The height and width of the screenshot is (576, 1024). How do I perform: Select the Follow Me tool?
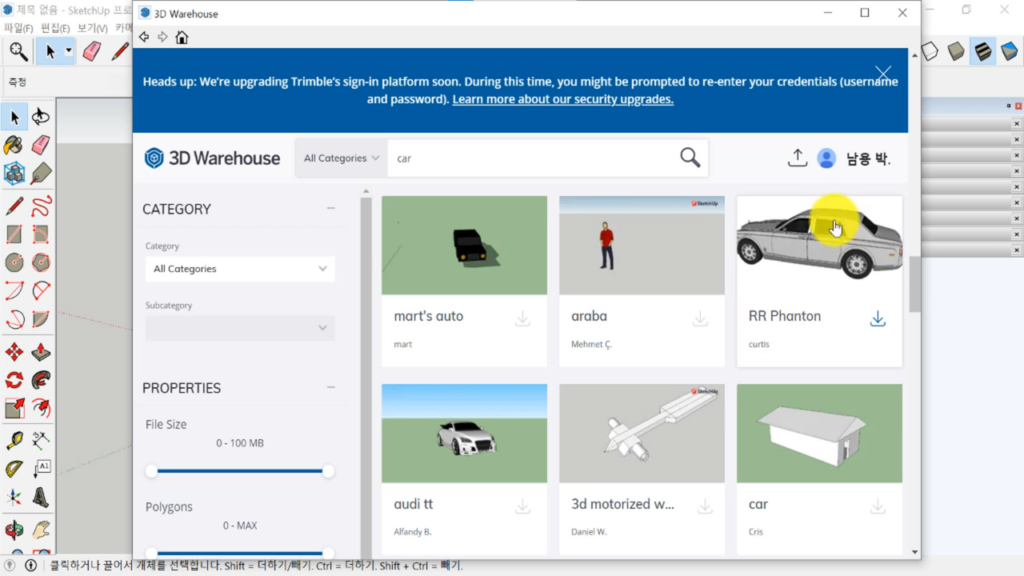pyautogui.click(x=40, y=380)
